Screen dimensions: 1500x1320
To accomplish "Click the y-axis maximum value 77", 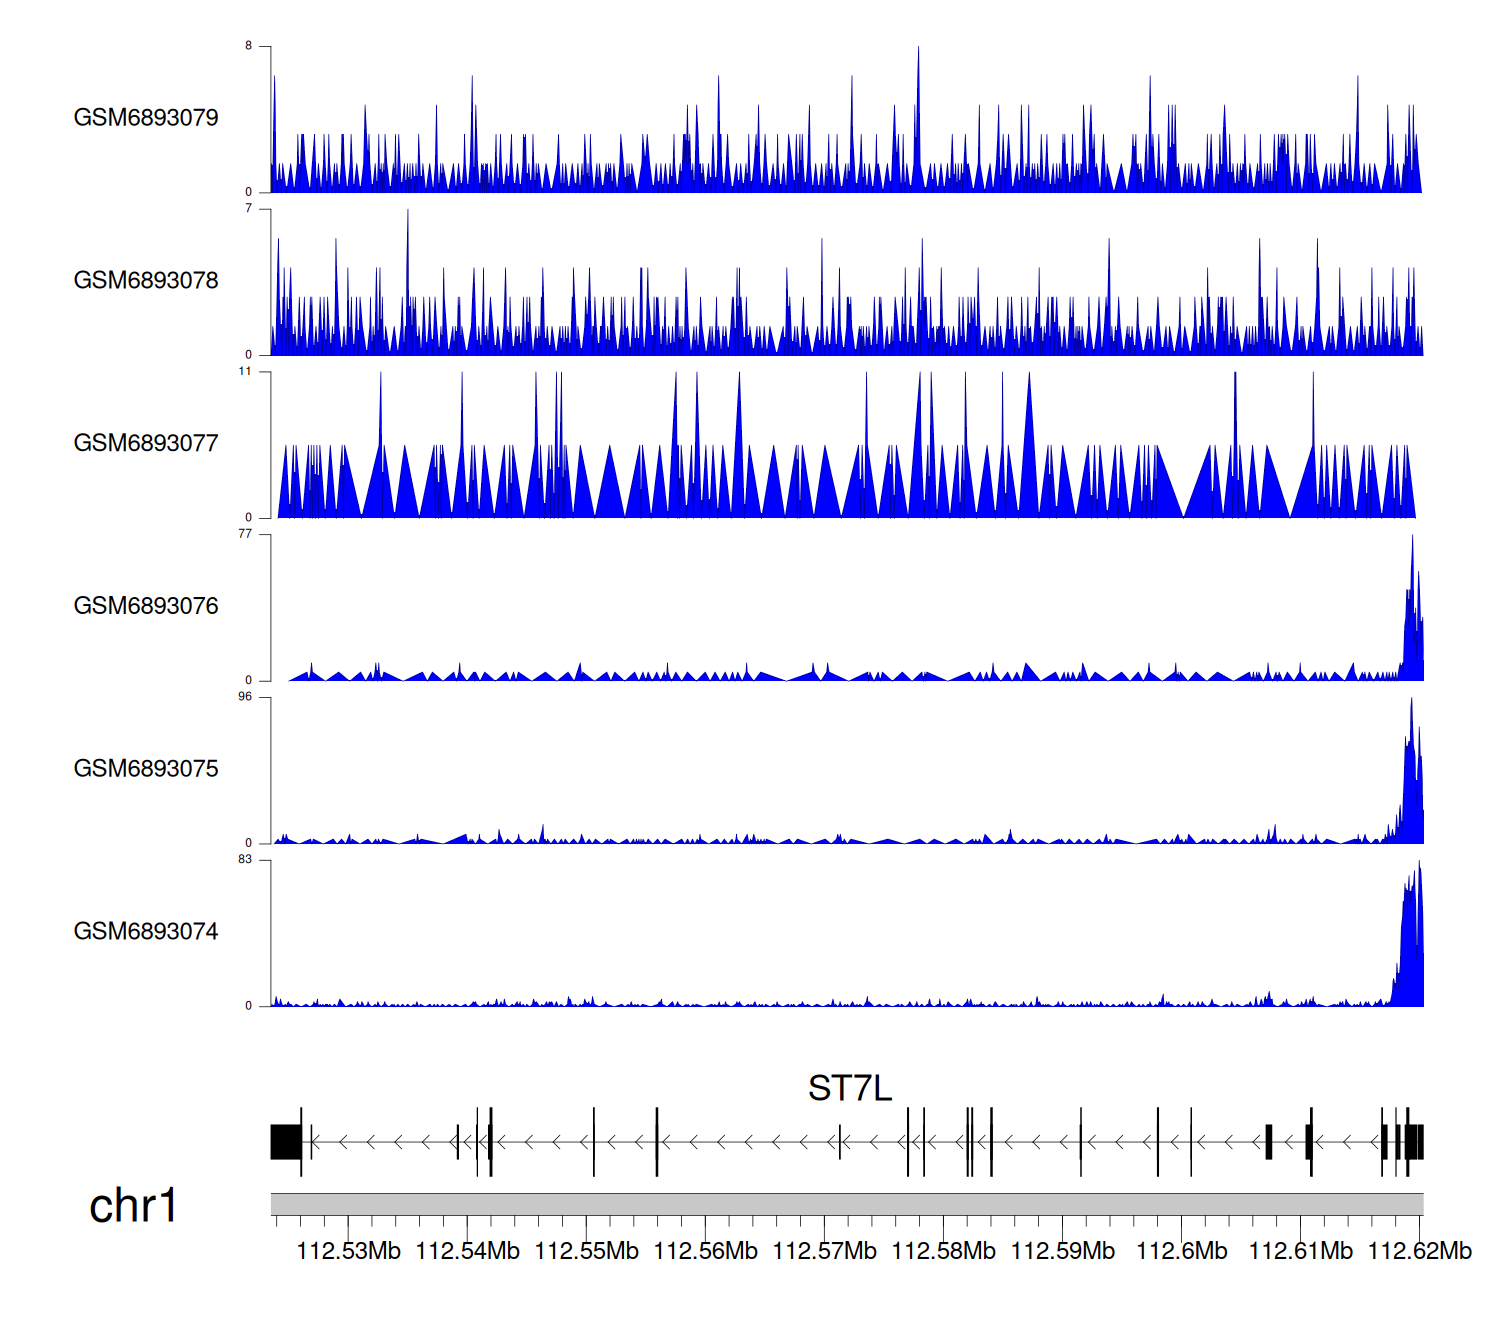I will pyautogui.click(x=245, y=534).
